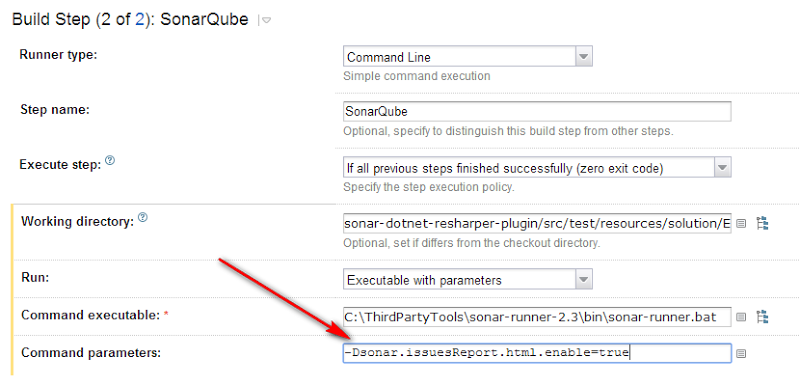Click the help icon beside Execute step
Screen dimensions: 800x386
110,161
